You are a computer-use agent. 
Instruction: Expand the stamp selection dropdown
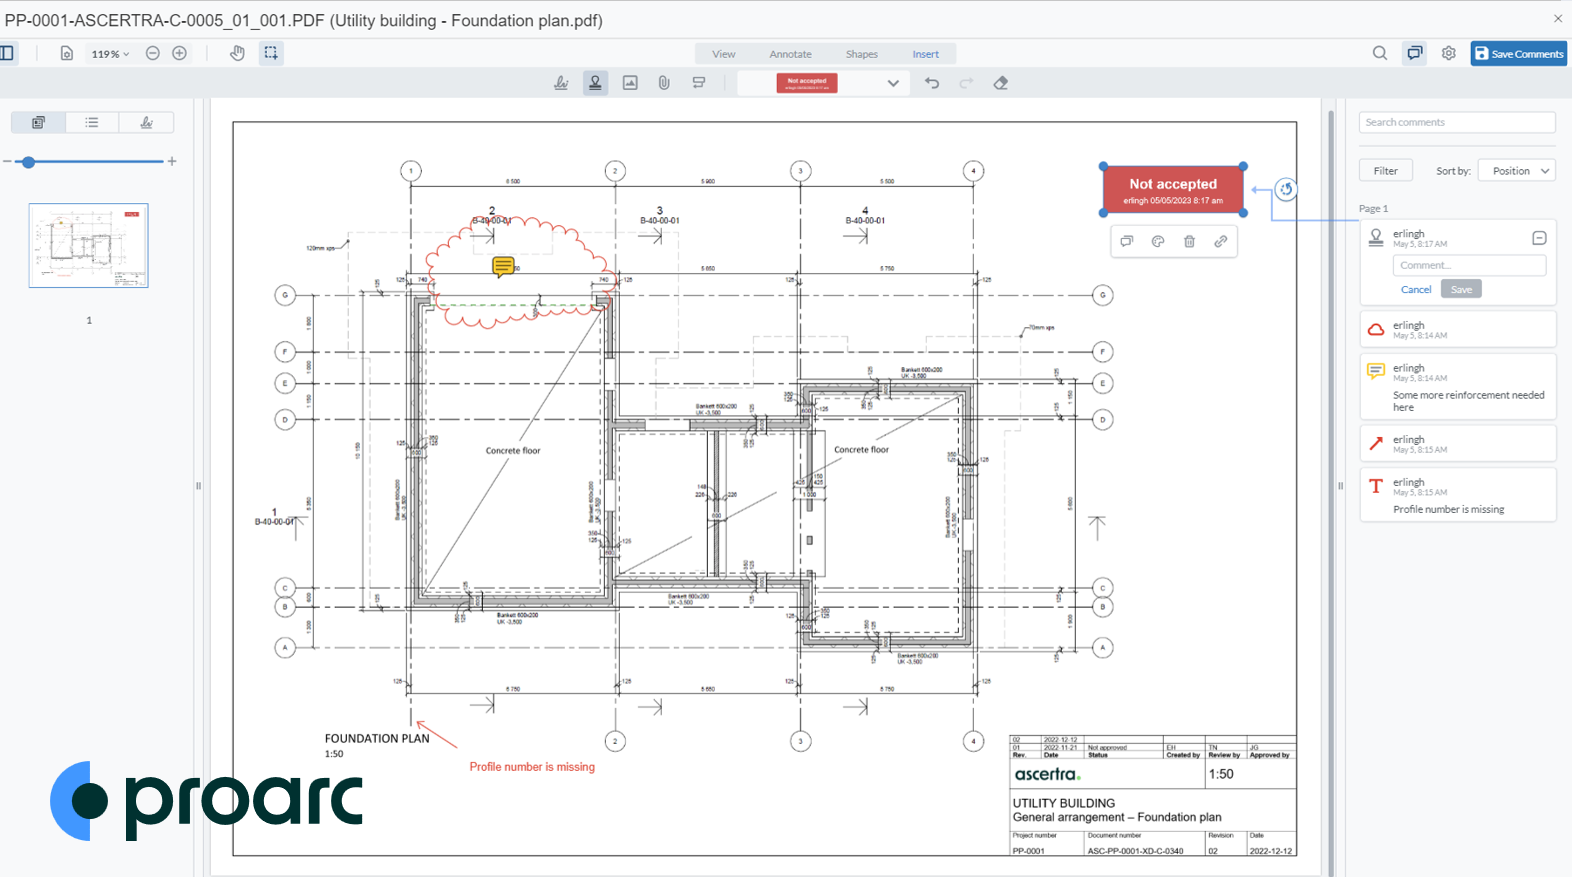[893, 83]
